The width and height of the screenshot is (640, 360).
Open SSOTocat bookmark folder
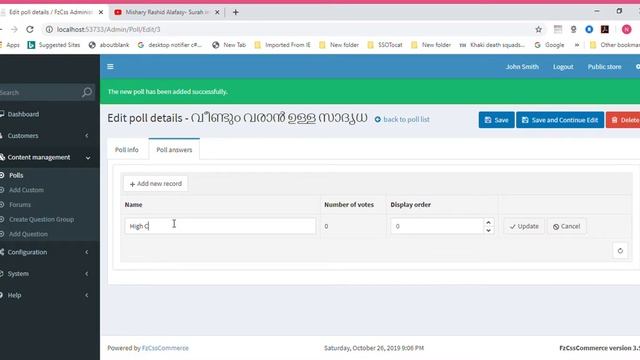(x=384, y=45)
